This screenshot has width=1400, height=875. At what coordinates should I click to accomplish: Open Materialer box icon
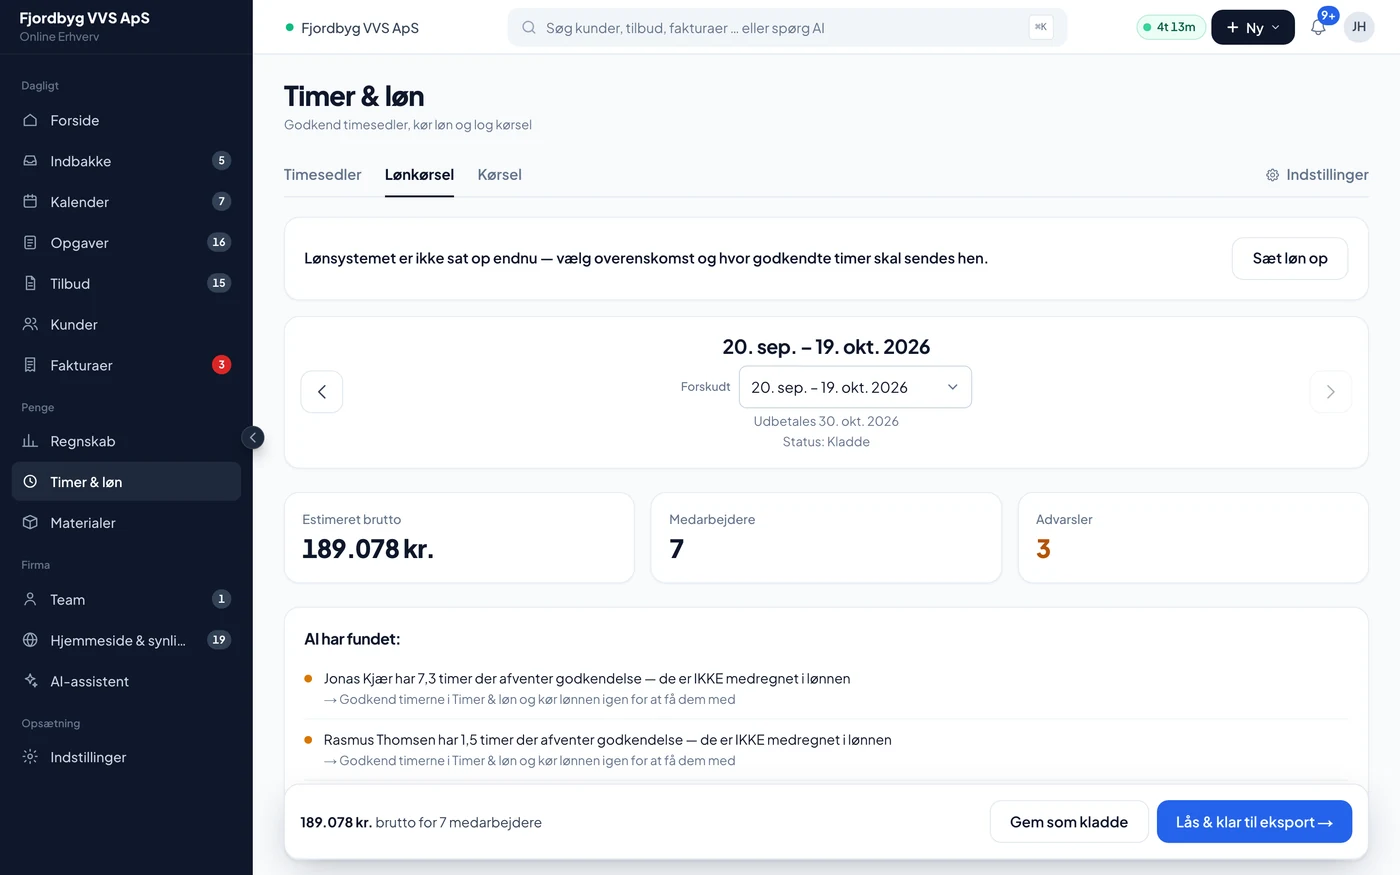click(x=30, y=522)
